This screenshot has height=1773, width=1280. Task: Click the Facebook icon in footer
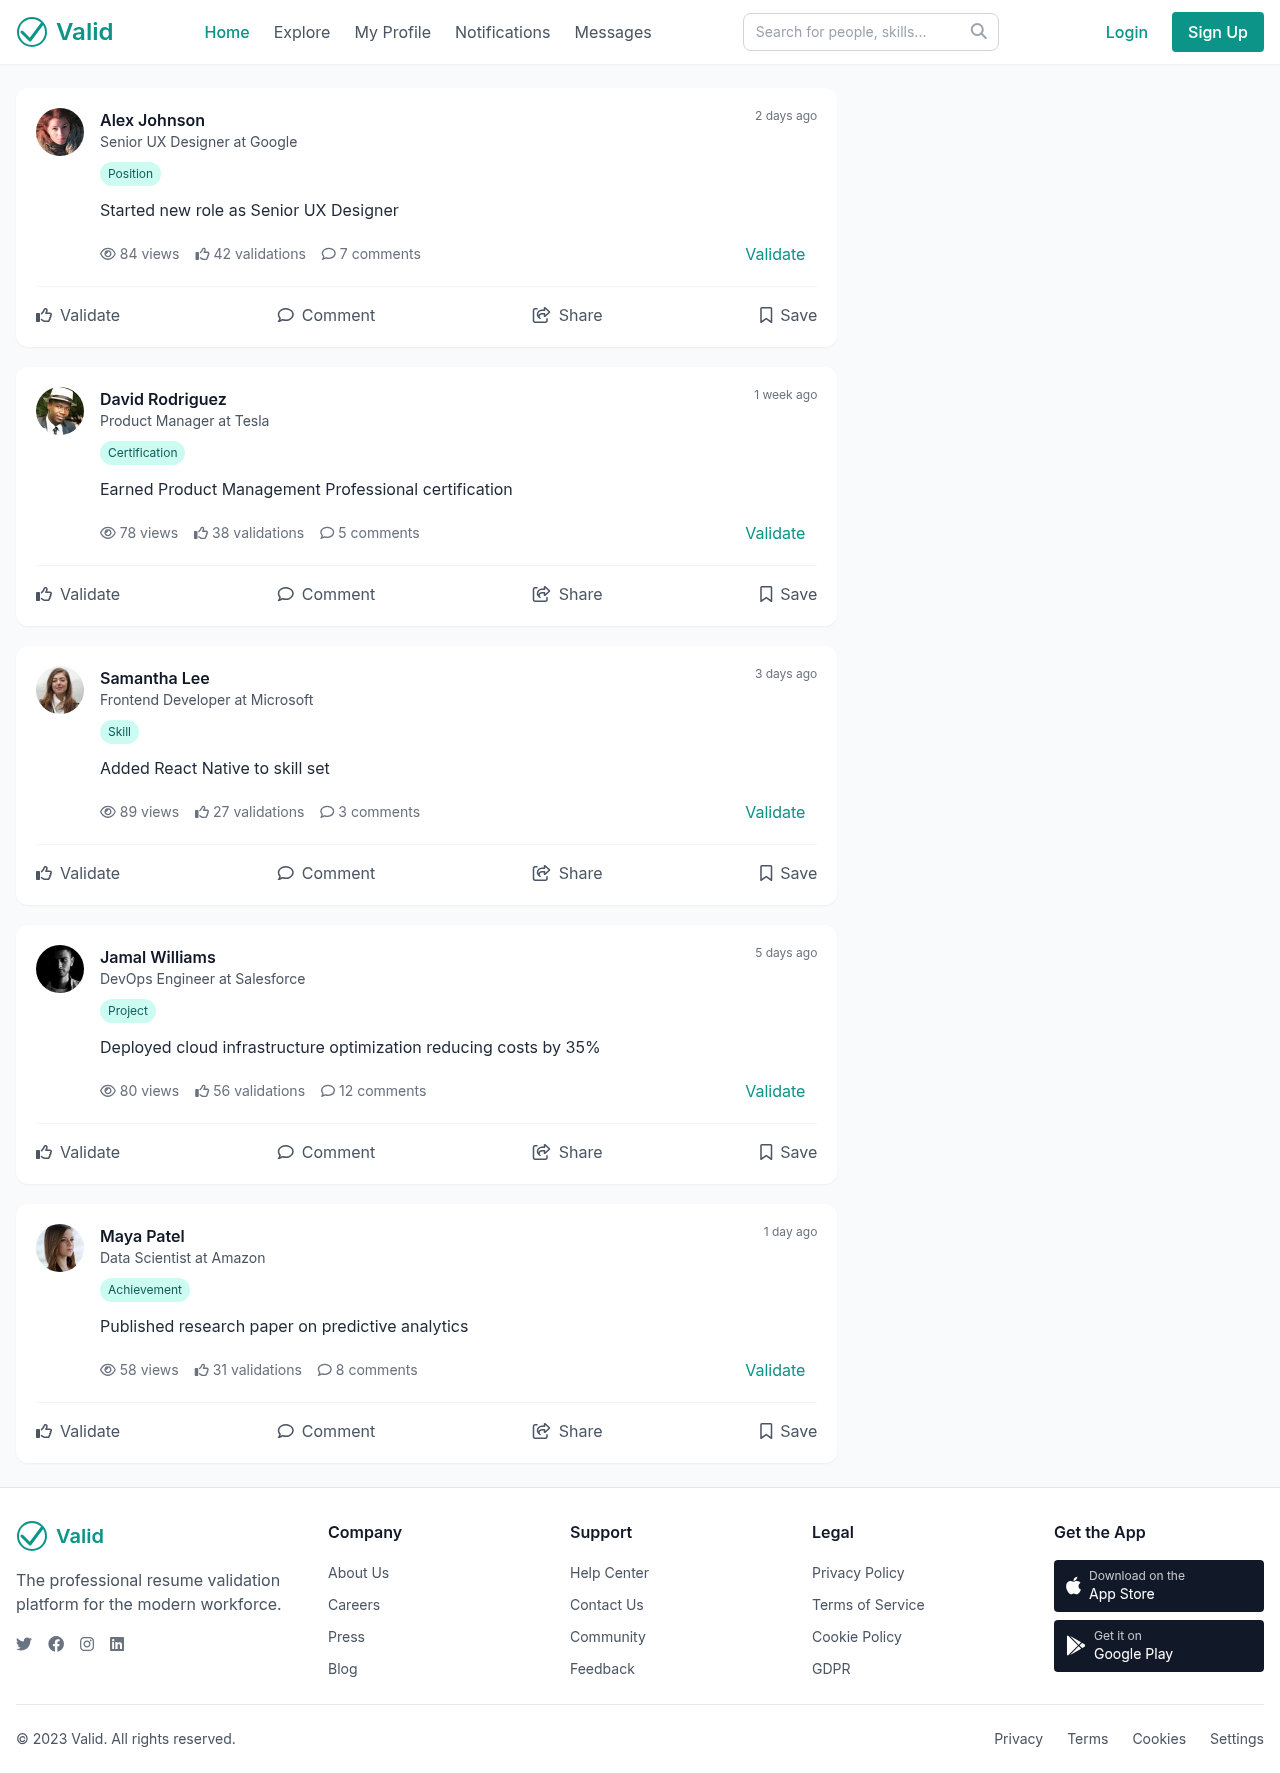click(x=56, y=1643)
